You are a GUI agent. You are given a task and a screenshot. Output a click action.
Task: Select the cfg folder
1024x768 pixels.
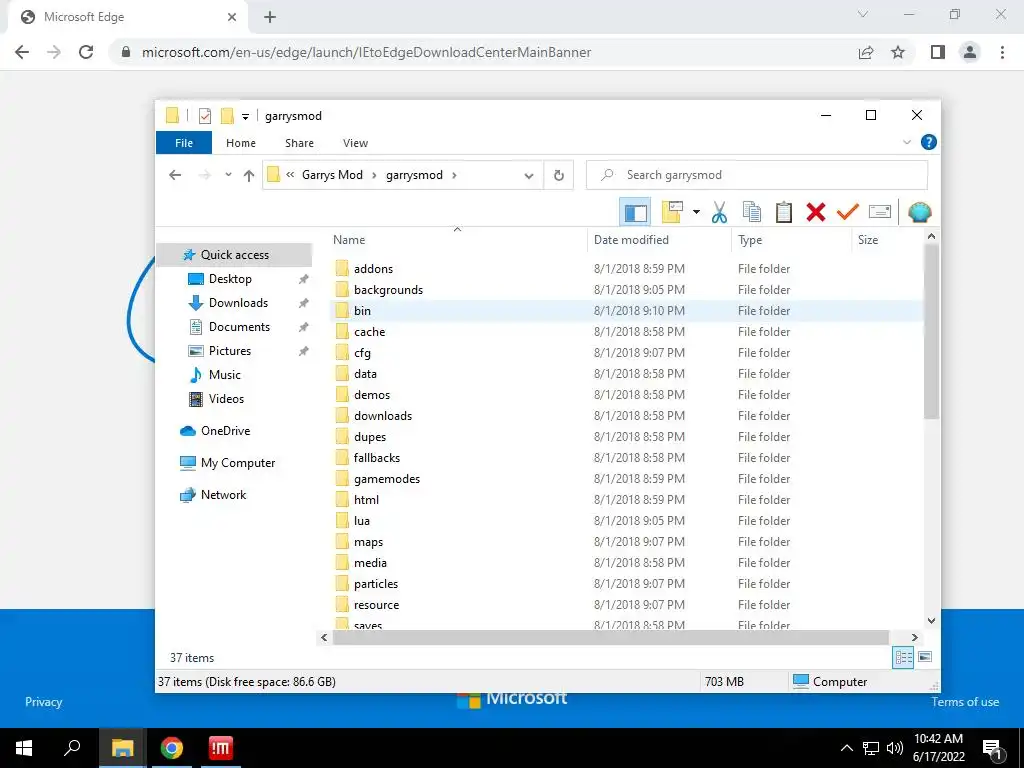pos(362,353)
